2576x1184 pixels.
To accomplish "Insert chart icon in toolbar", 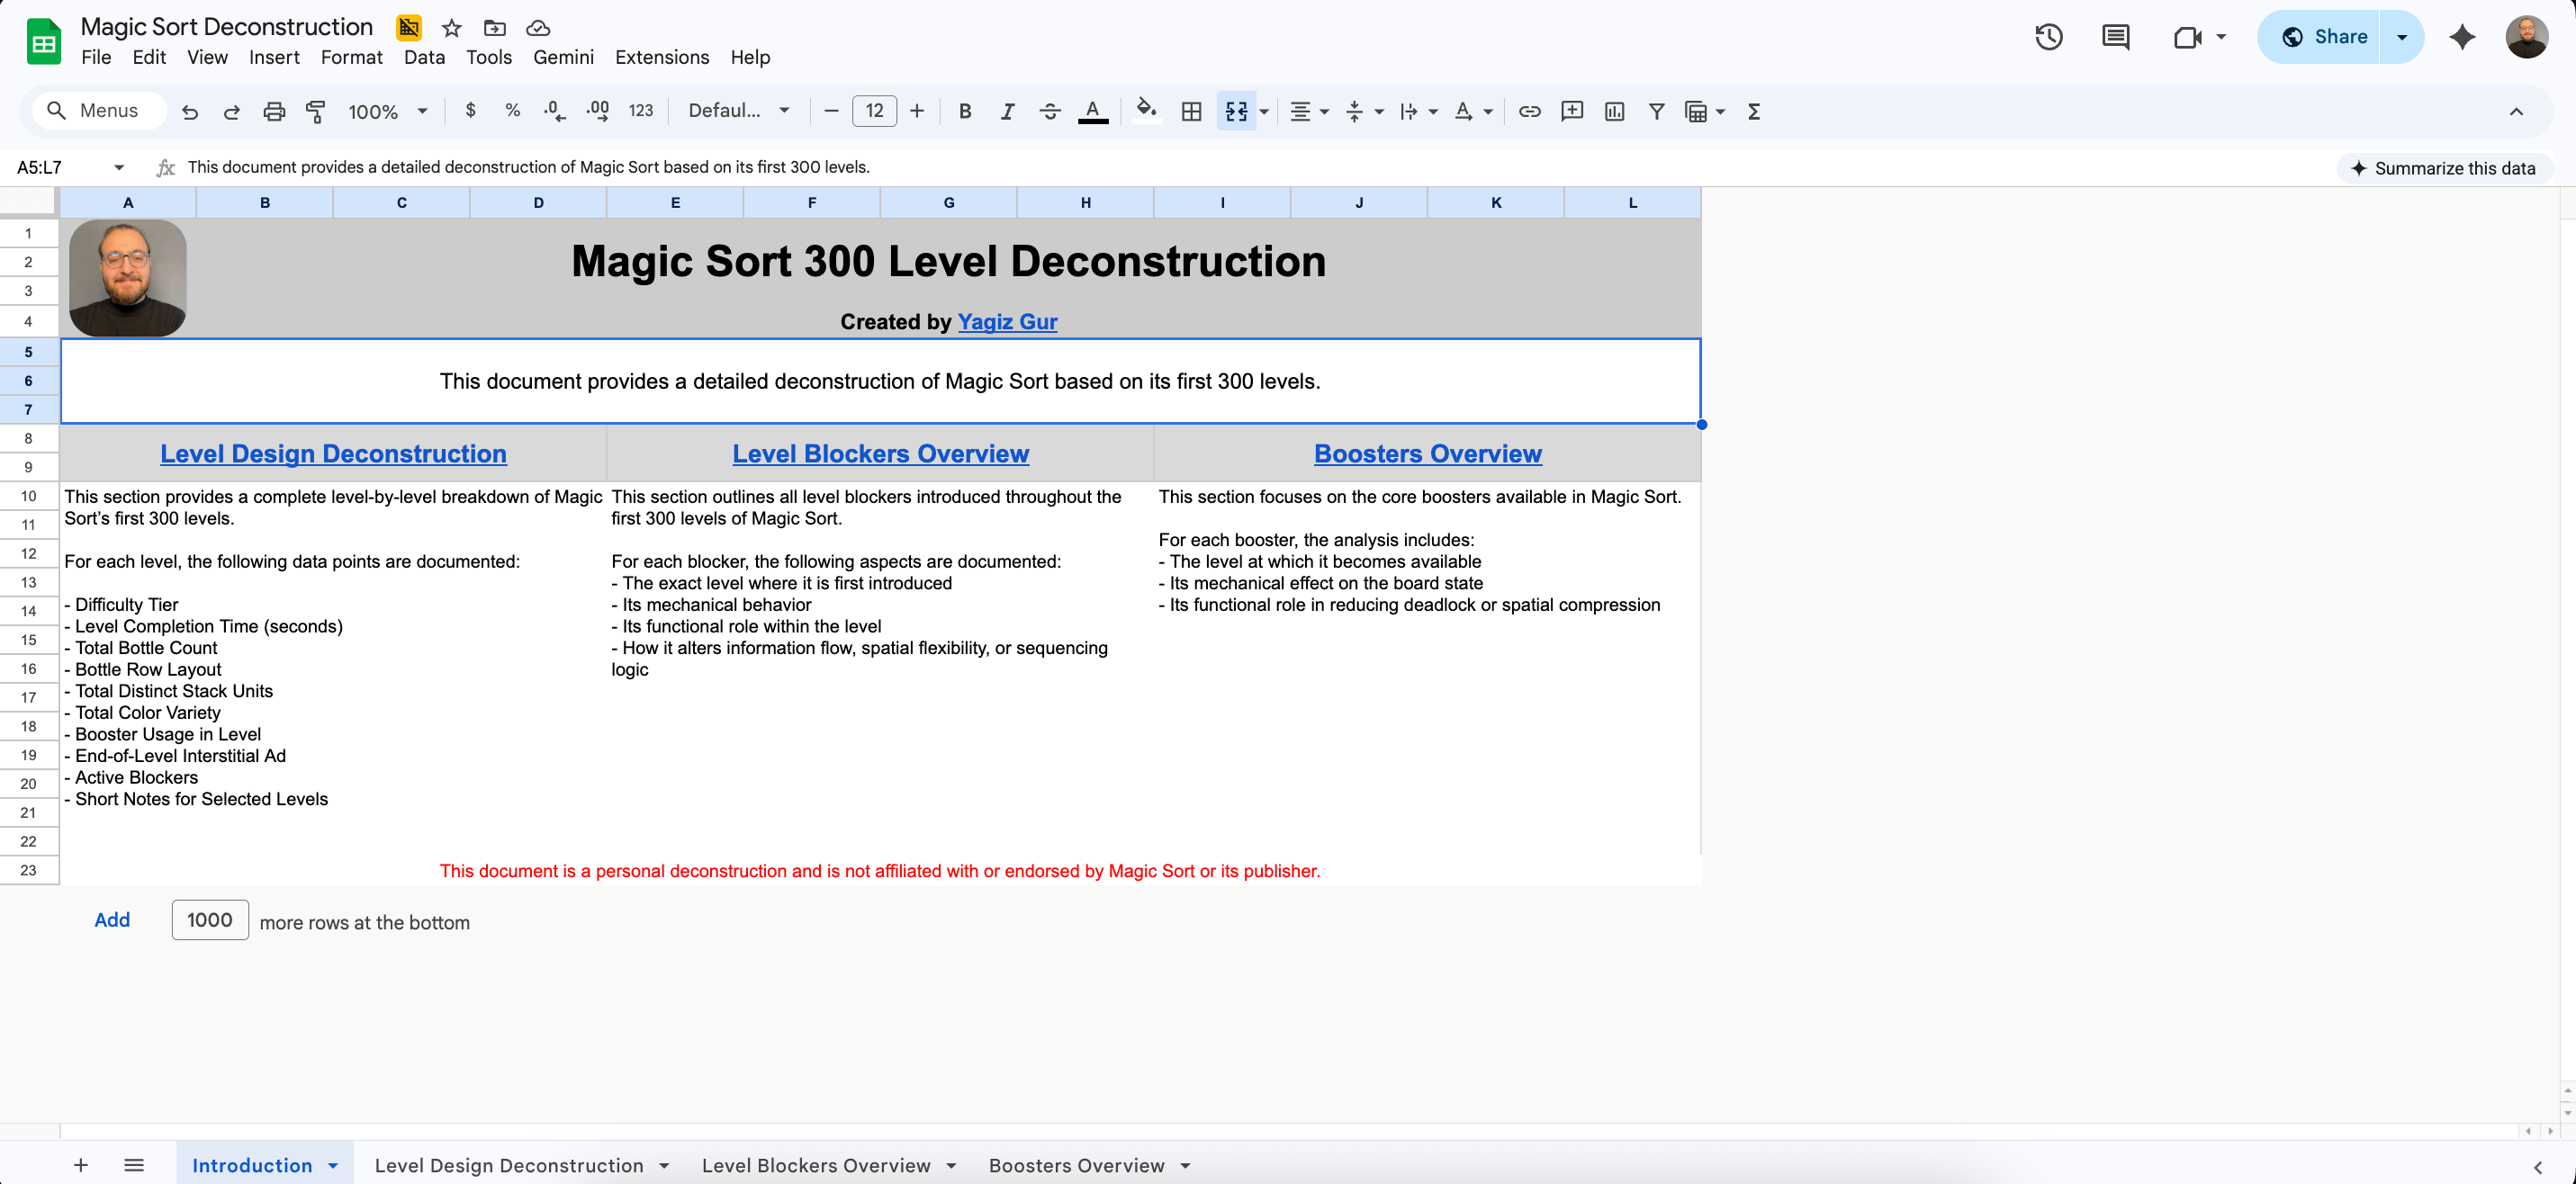I will pyautogui.click(x=1614, y=111).
